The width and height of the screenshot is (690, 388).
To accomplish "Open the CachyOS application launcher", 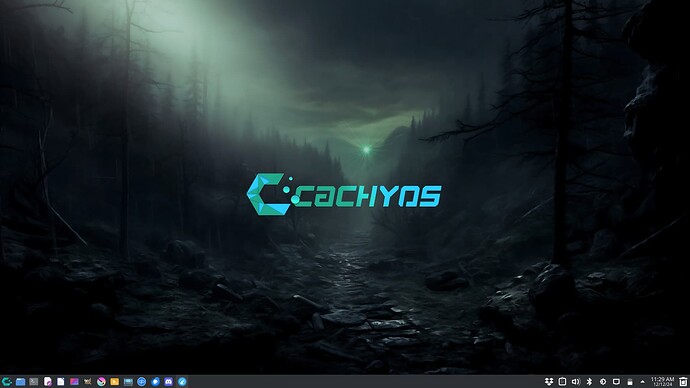I will 7,381.
